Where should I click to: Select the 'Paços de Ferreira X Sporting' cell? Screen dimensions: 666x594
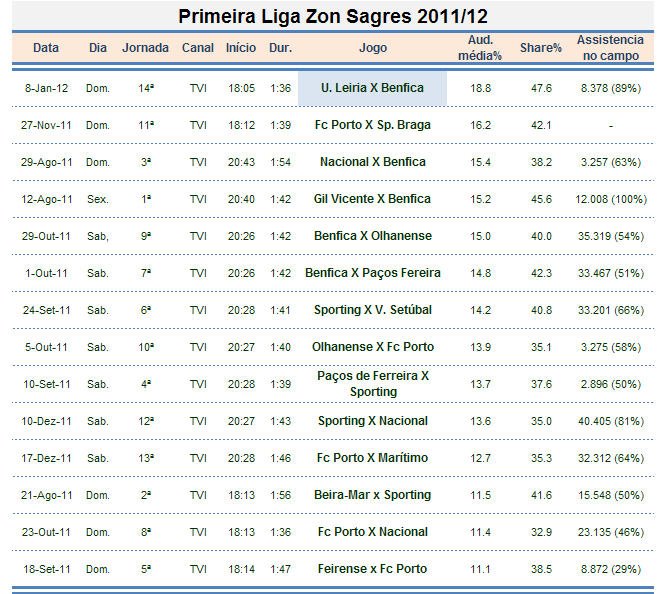pos(373,384)
